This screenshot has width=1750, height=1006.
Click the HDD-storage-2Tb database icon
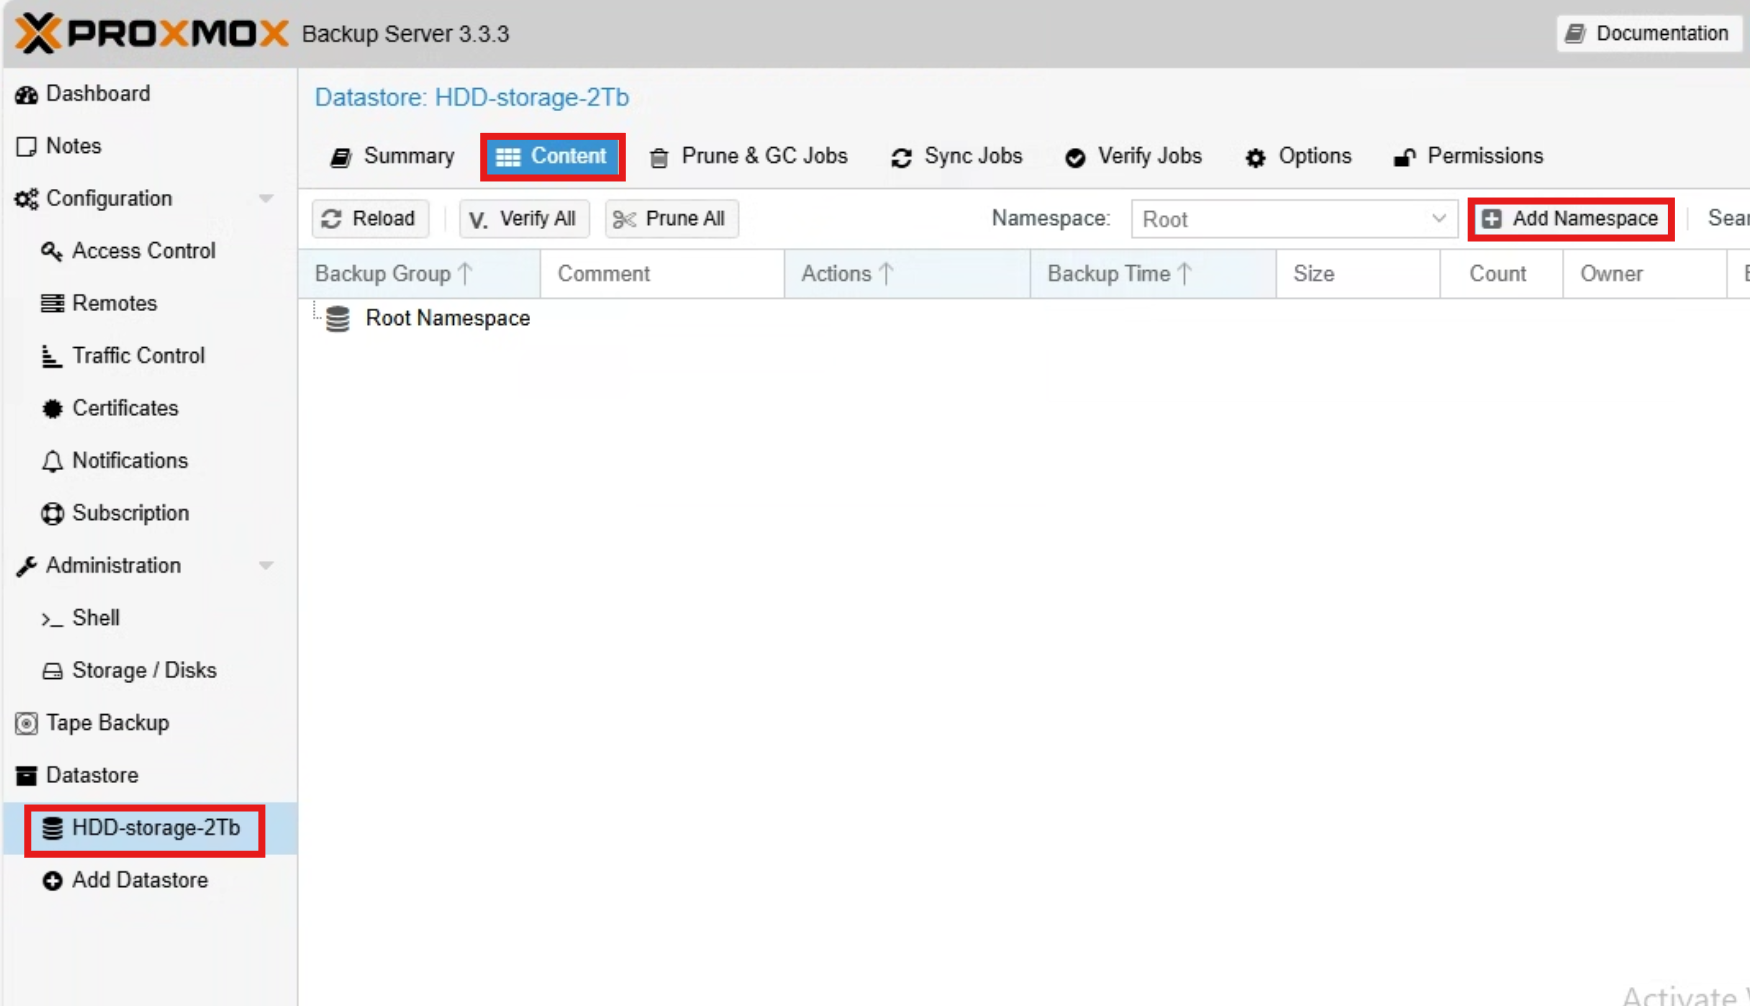(52, 828)
